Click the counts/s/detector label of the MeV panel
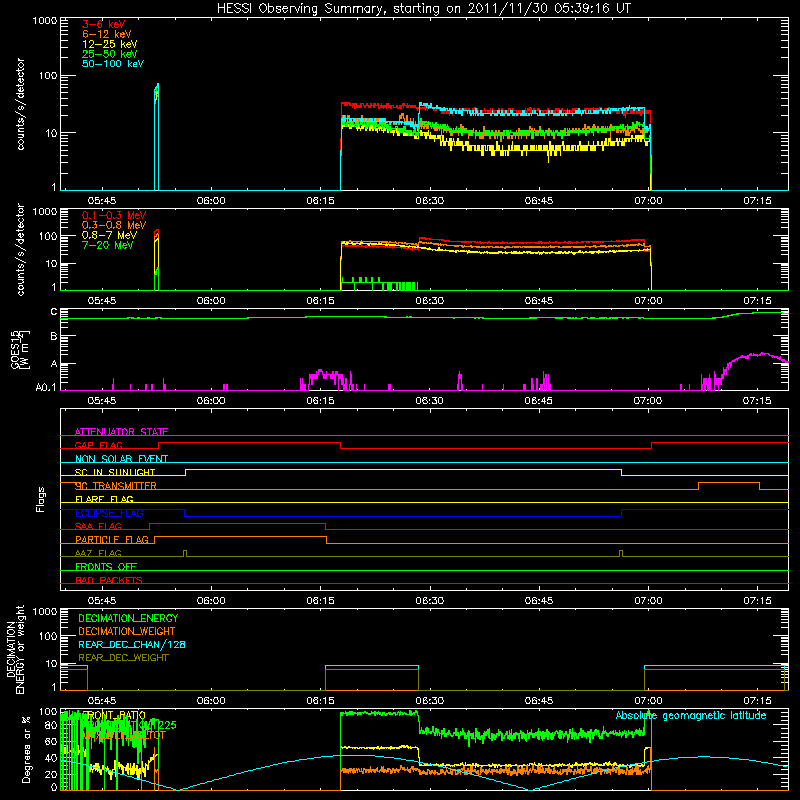 tap(21, 249)
